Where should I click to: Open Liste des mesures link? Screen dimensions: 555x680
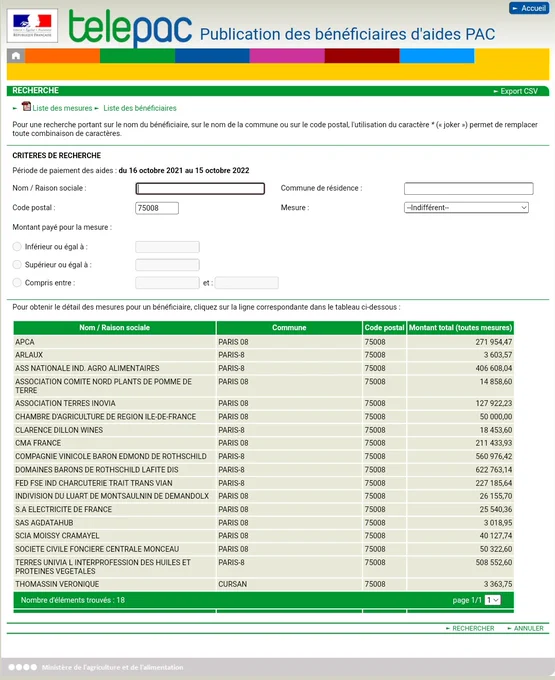coord(62,108)
